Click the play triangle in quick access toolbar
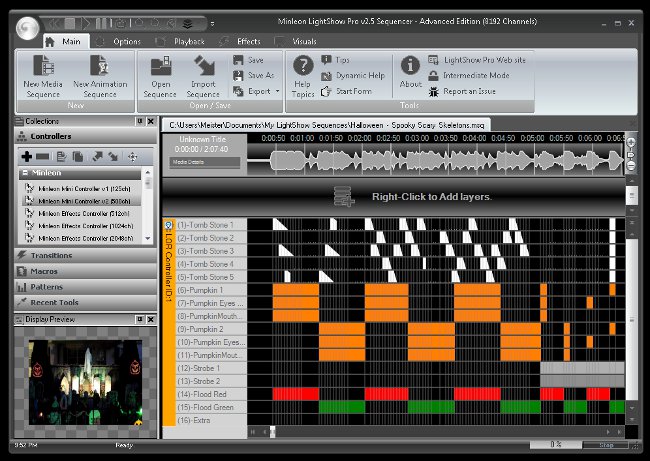The image size is (650, 461). (85, 23)
